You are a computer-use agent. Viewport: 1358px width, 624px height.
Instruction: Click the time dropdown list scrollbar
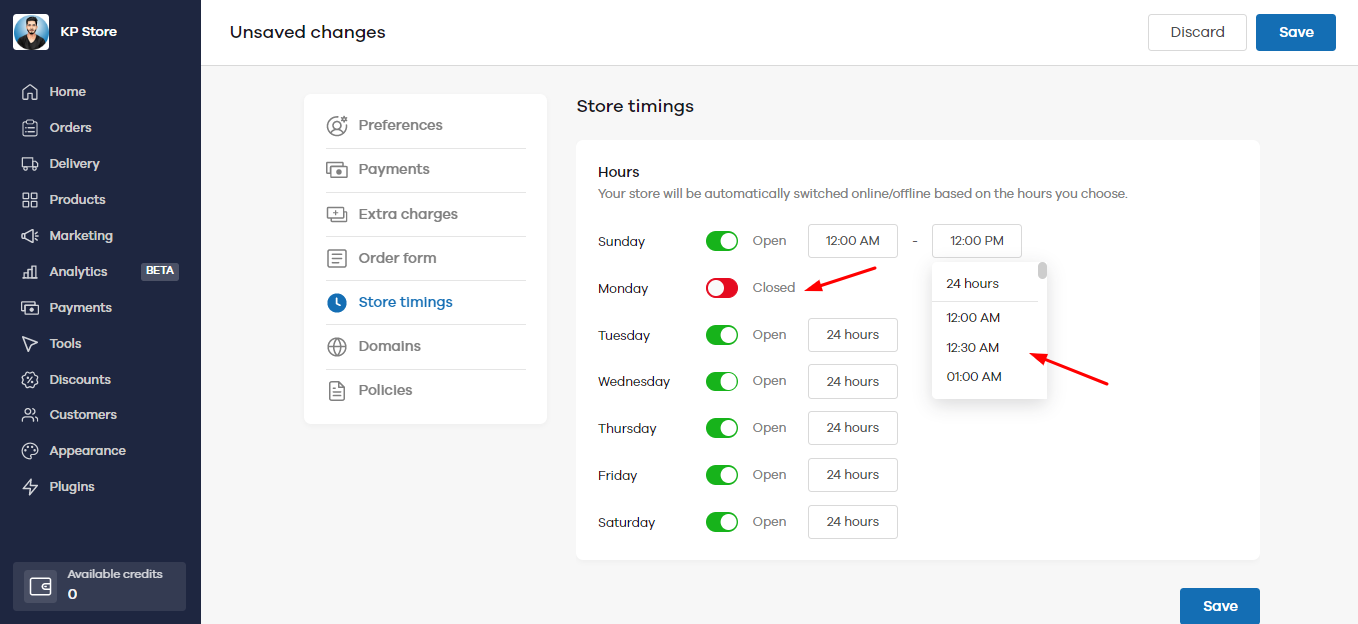(x=1042, y=271)
